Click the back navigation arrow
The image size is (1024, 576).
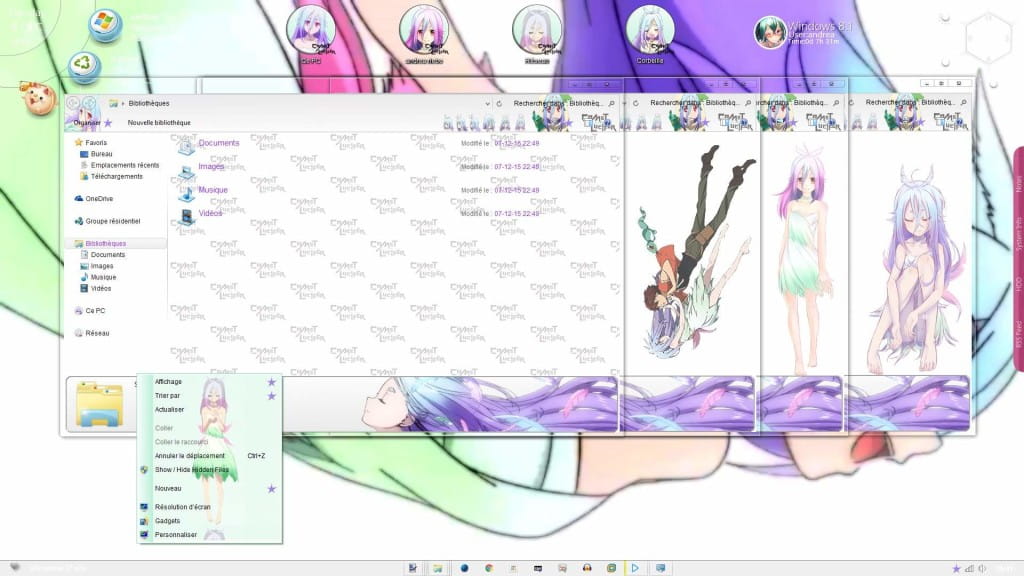[x=72, y=103]
